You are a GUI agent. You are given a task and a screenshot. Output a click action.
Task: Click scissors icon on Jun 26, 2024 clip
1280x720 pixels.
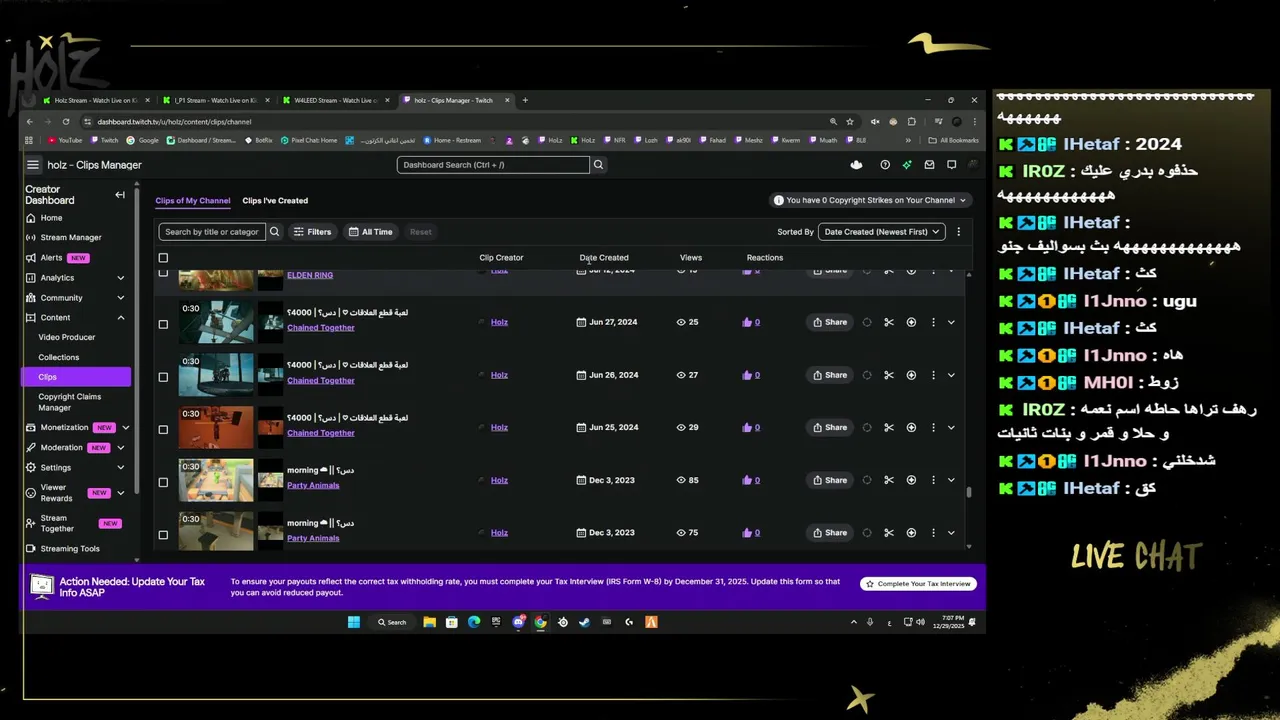[888, 375]
